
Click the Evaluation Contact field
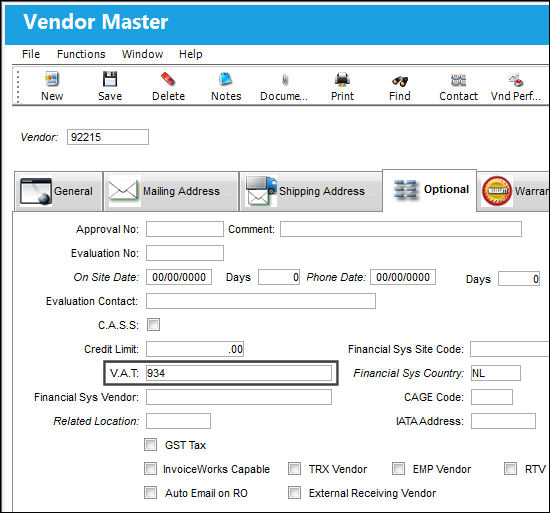click(261, 301)
